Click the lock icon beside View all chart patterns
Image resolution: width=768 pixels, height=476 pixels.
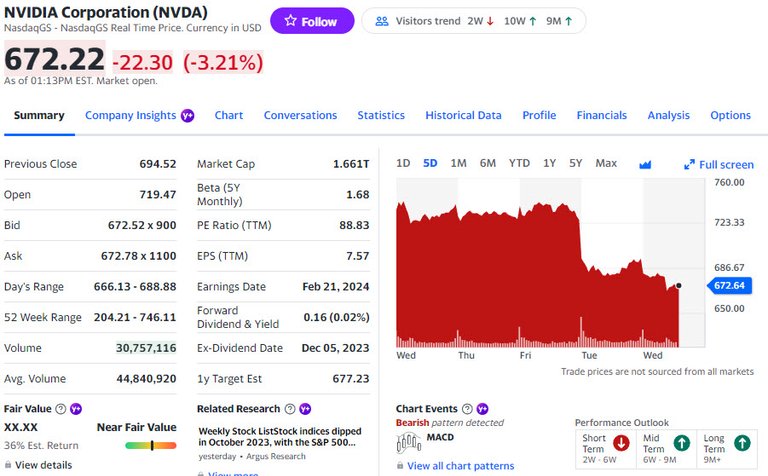400,466
